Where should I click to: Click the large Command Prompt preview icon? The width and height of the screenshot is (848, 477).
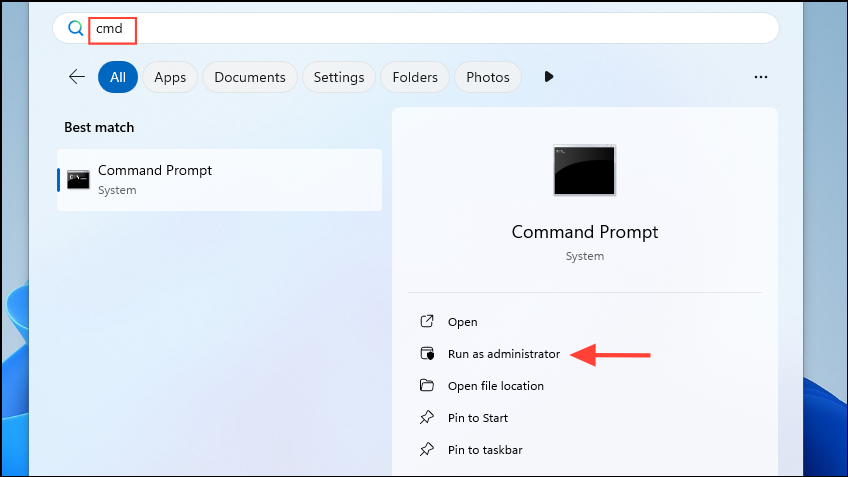(585, 170)
